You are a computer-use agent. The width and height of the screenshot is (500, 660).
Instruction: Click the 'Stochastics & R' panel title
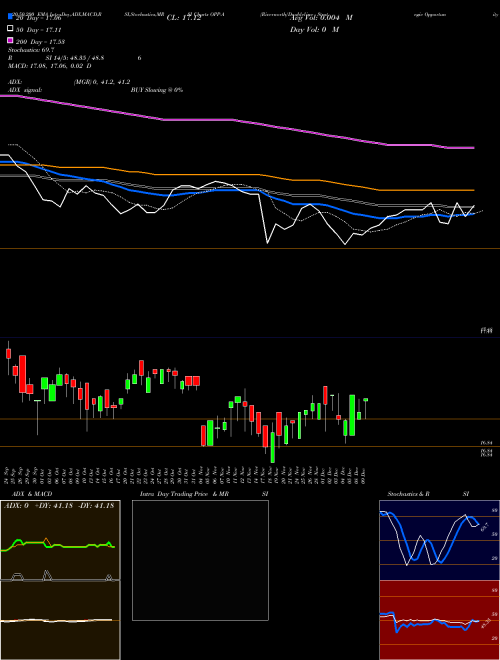point(408,494)
